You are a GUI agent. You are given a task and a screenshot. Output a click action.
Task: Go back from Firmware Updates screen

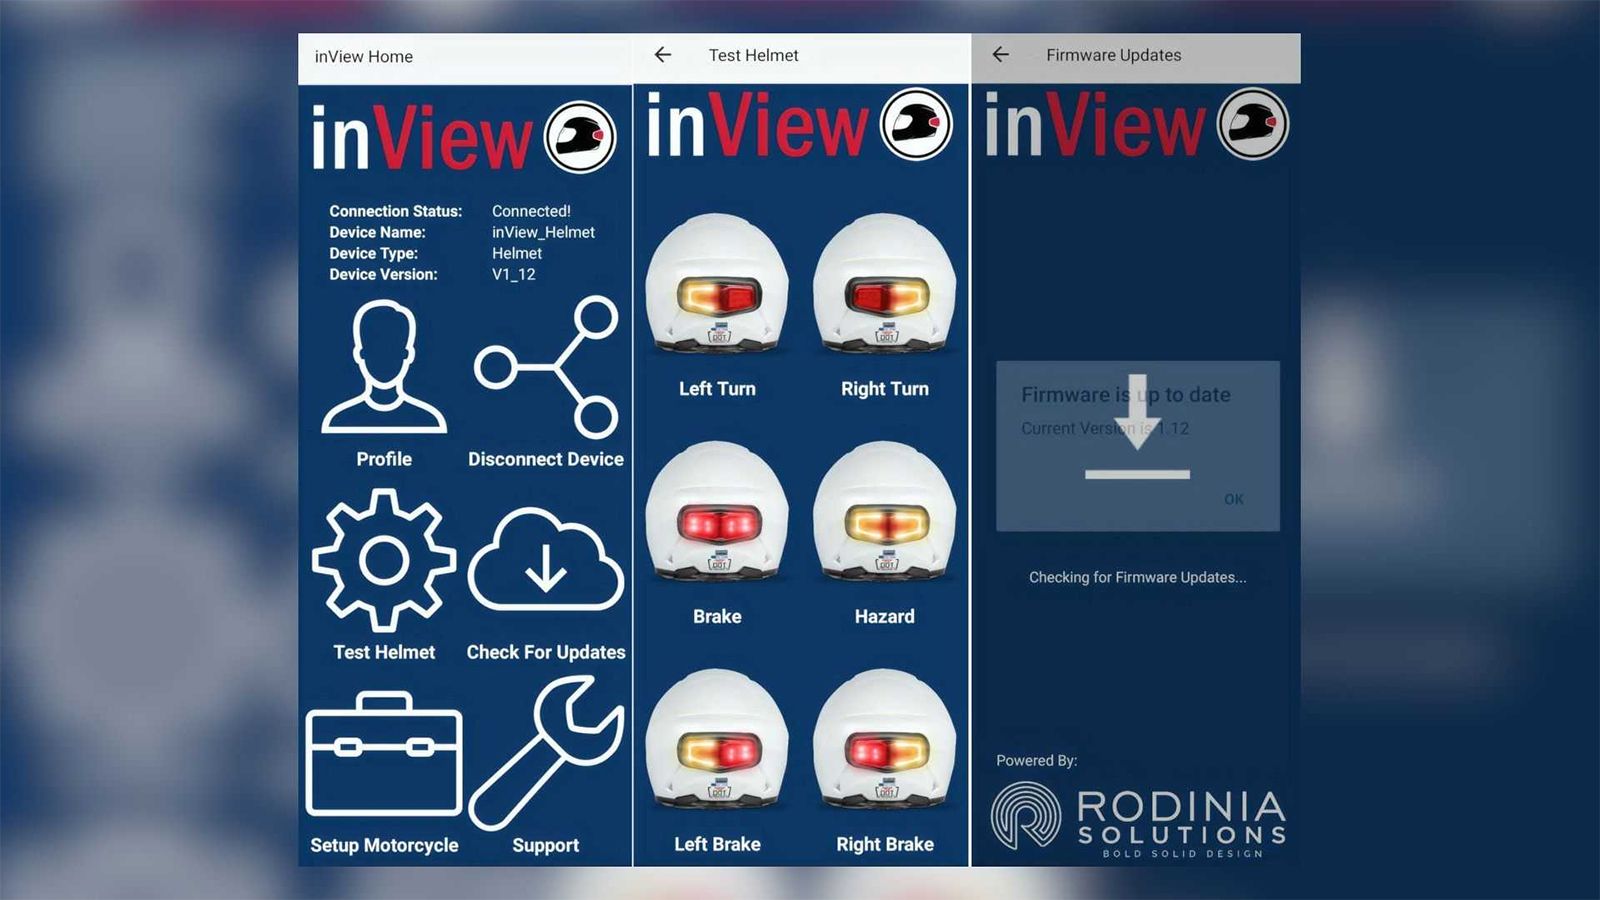click(x=1001, y=55)
